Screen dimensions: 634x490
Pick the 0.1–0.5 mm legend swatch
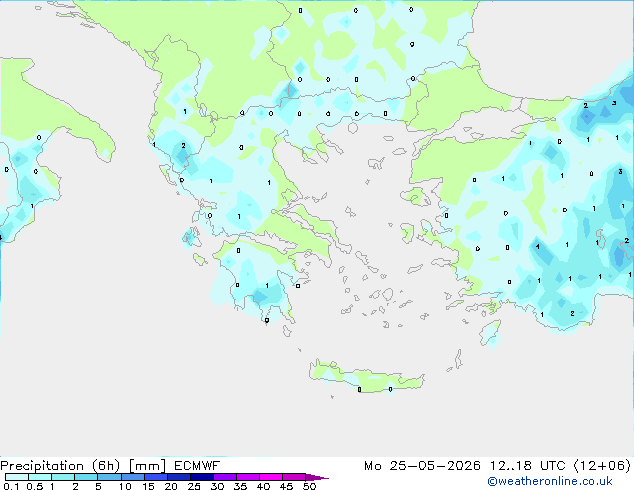tap(17, 477)
